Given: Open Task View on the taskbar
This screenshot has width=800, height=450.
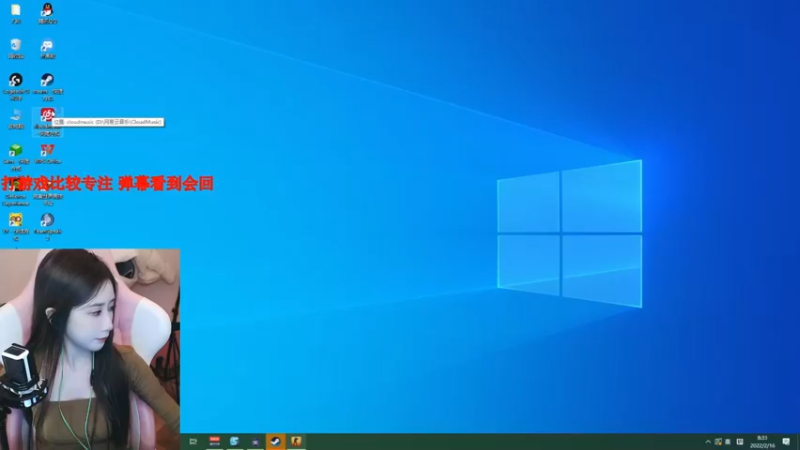Looking at the screenshot, I should (193, 441).
